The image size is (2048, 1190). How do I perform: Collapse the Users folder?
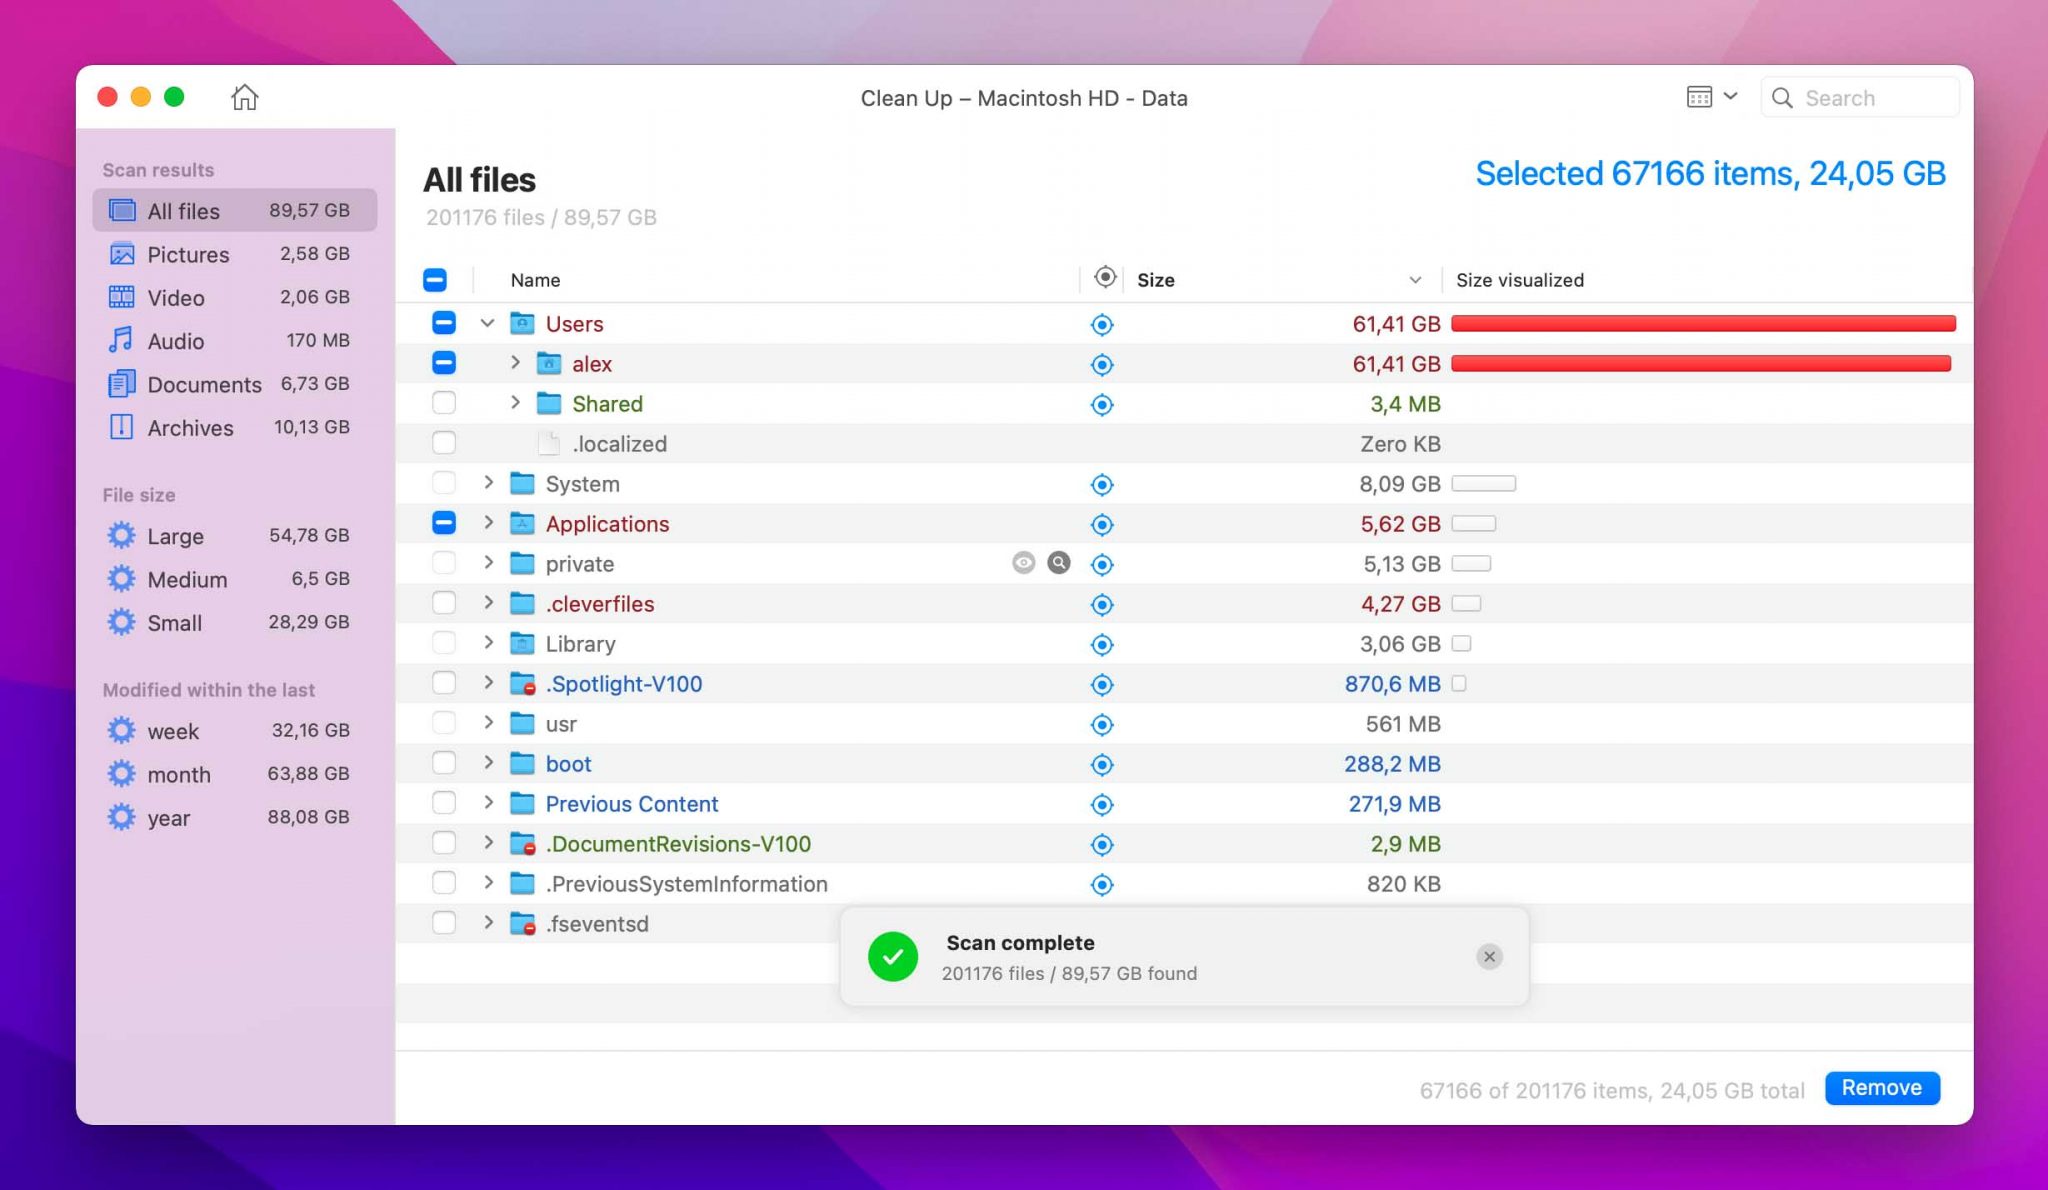(x=488, y=323)
